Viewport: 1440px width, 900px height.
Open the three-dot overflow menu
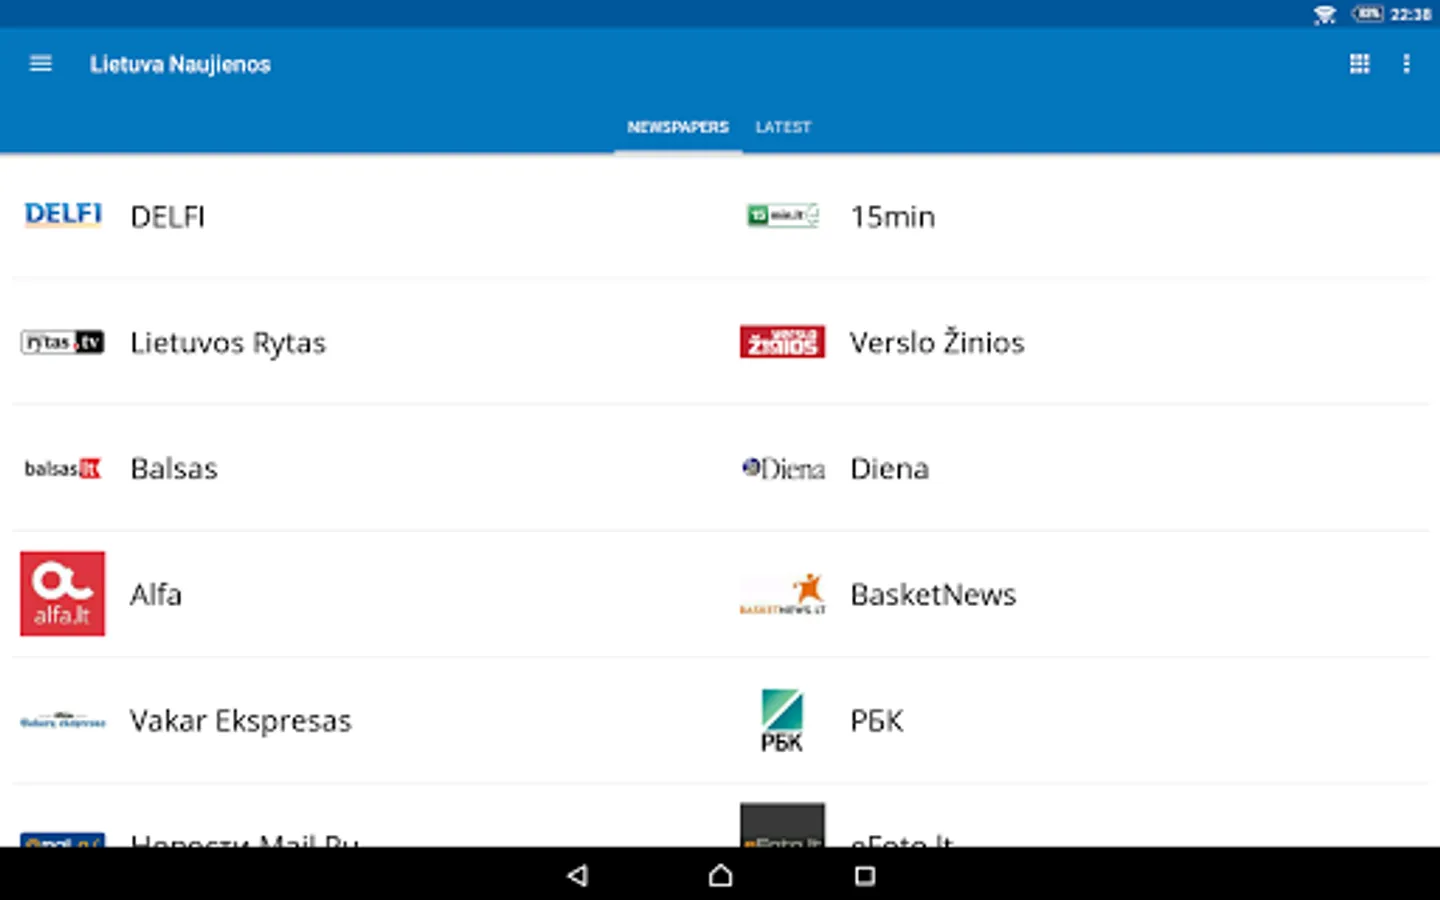1406,64
